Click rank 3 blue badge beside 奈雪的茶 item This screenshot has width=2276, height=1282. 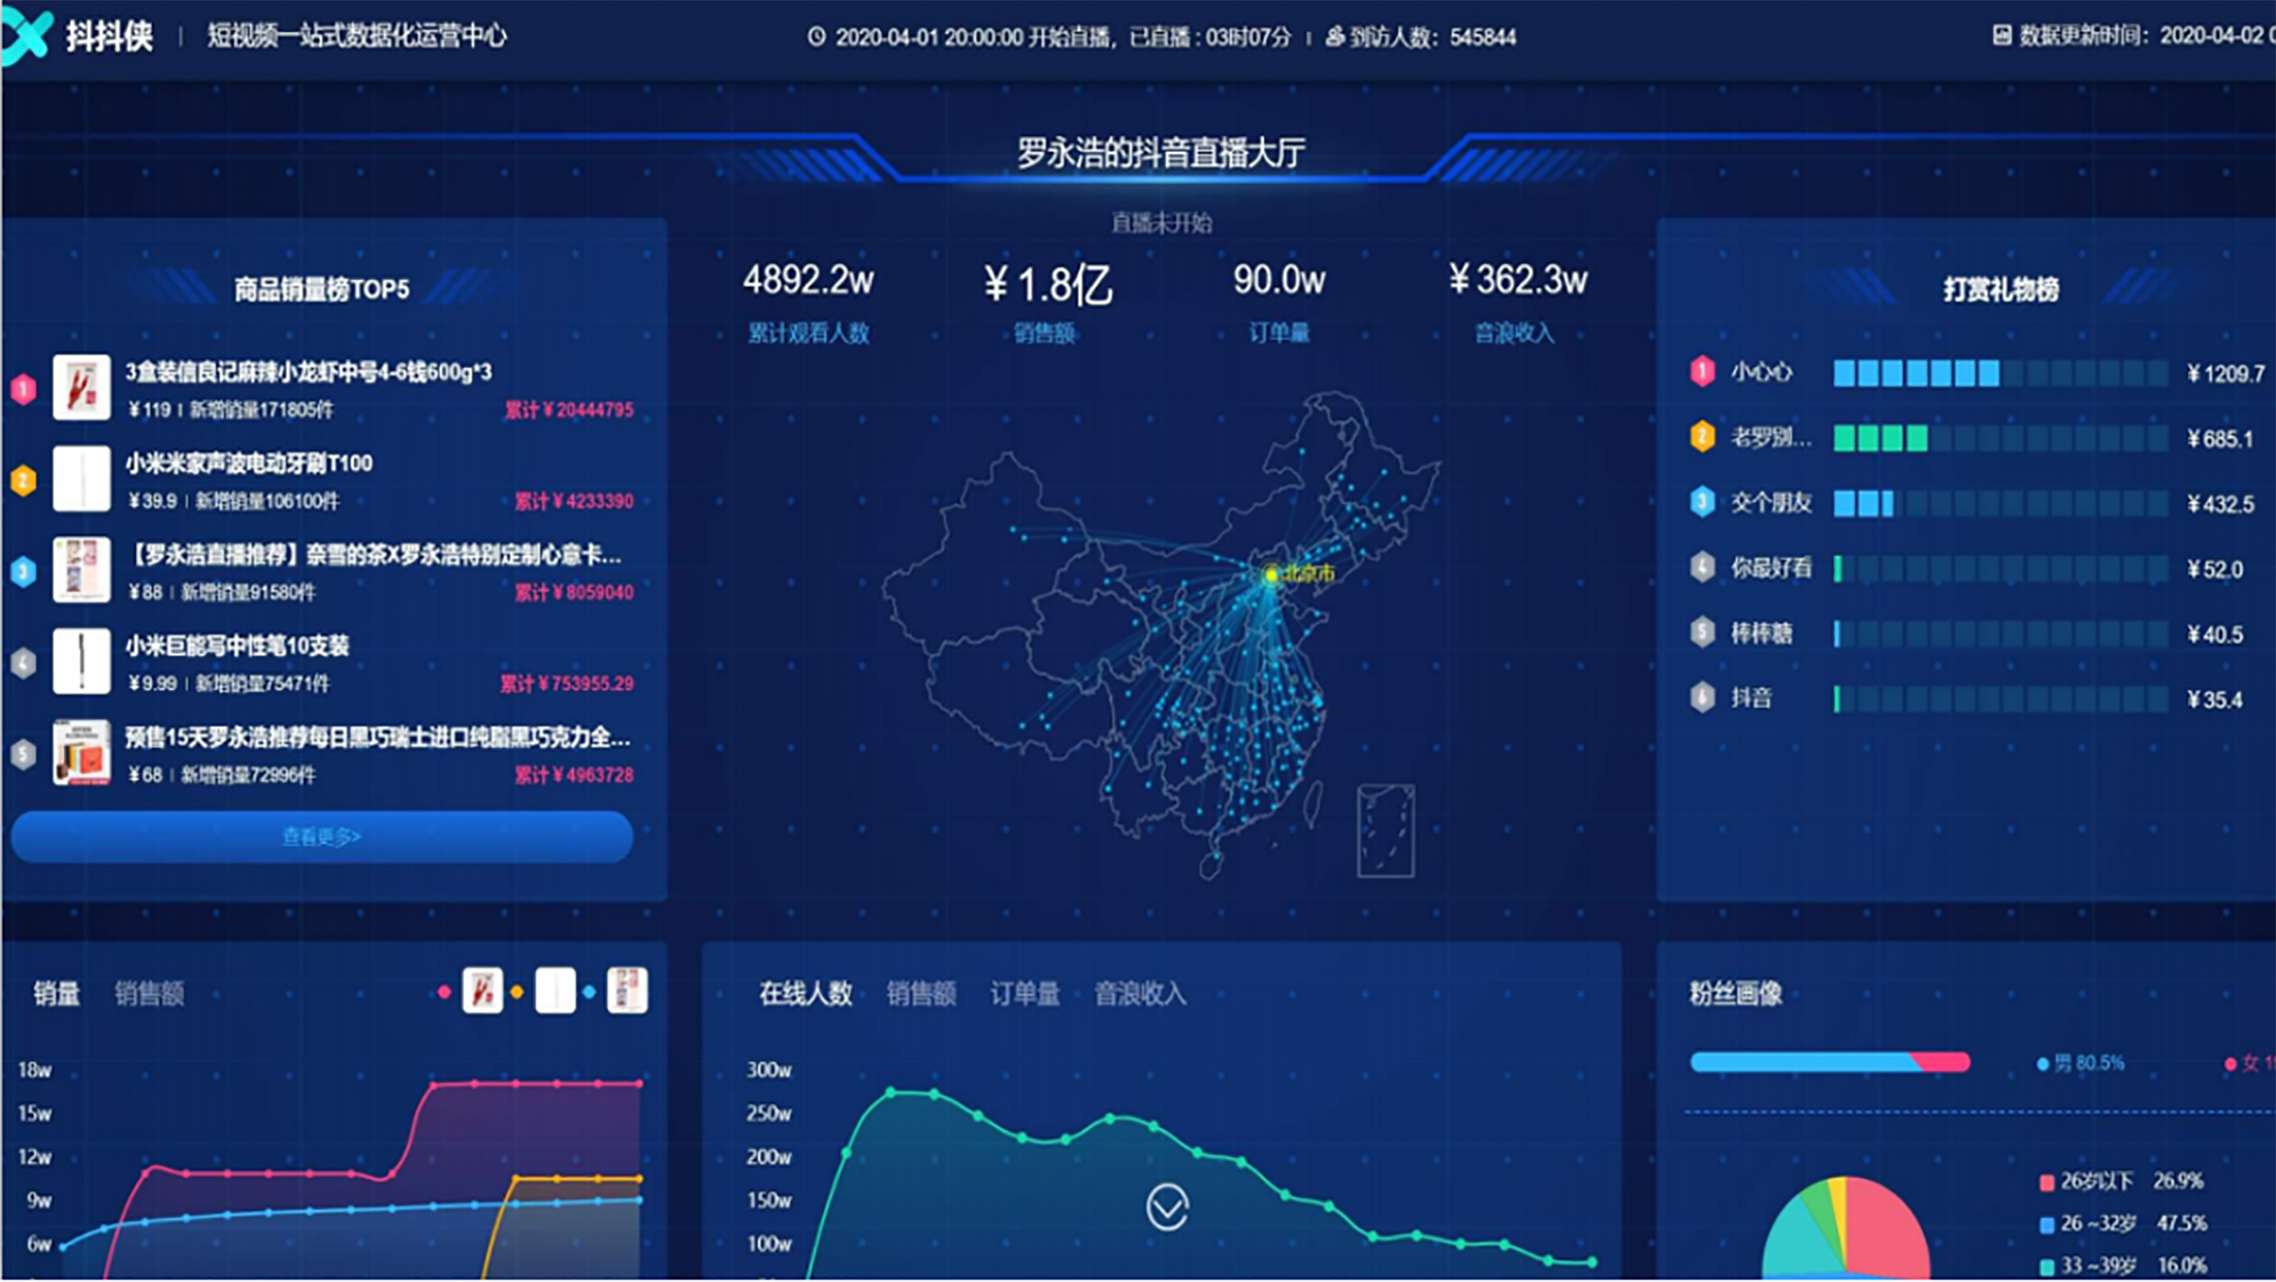pyautogui.click(x=23, y=571)
